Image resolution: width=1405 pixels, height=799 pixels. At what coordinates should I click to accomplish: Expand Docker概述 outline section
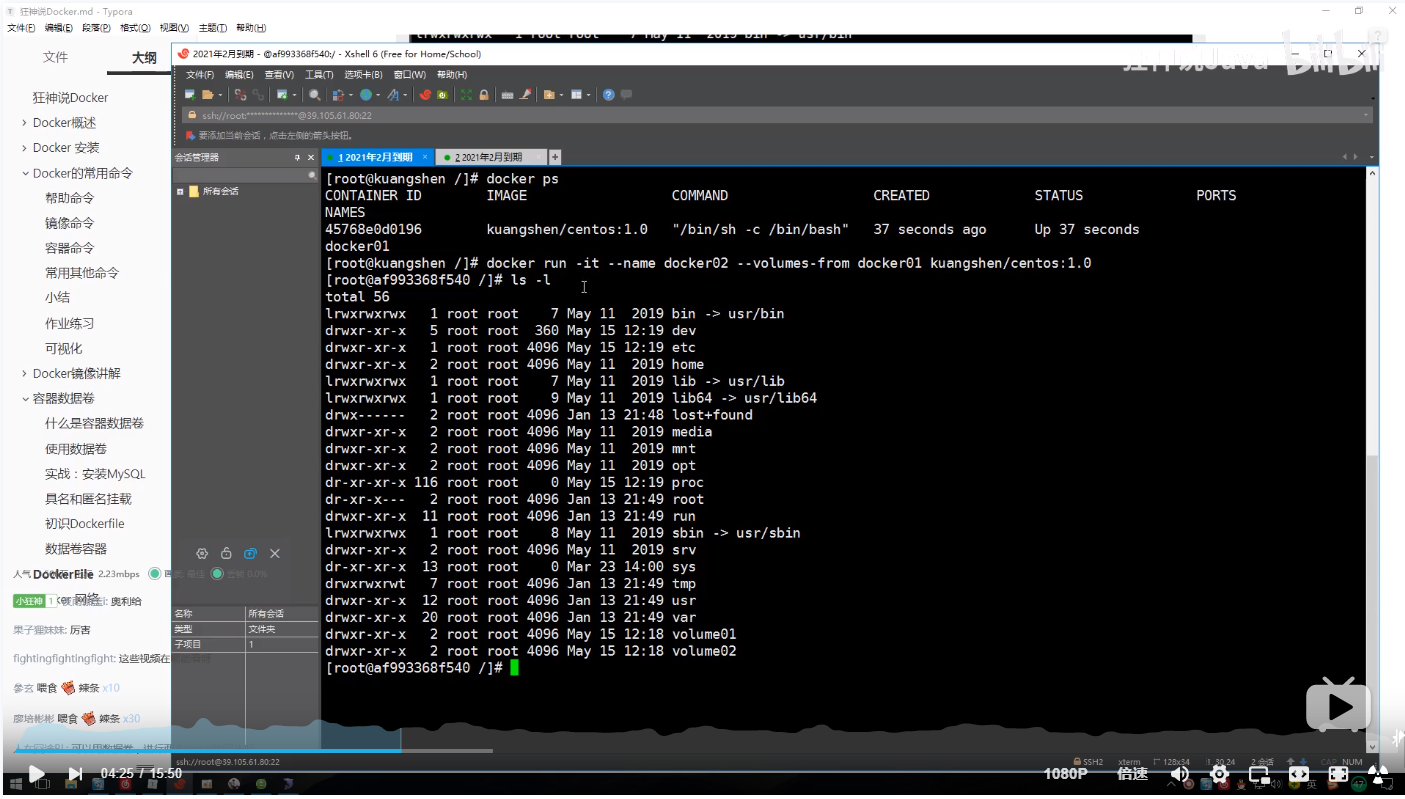pos(24,123)
